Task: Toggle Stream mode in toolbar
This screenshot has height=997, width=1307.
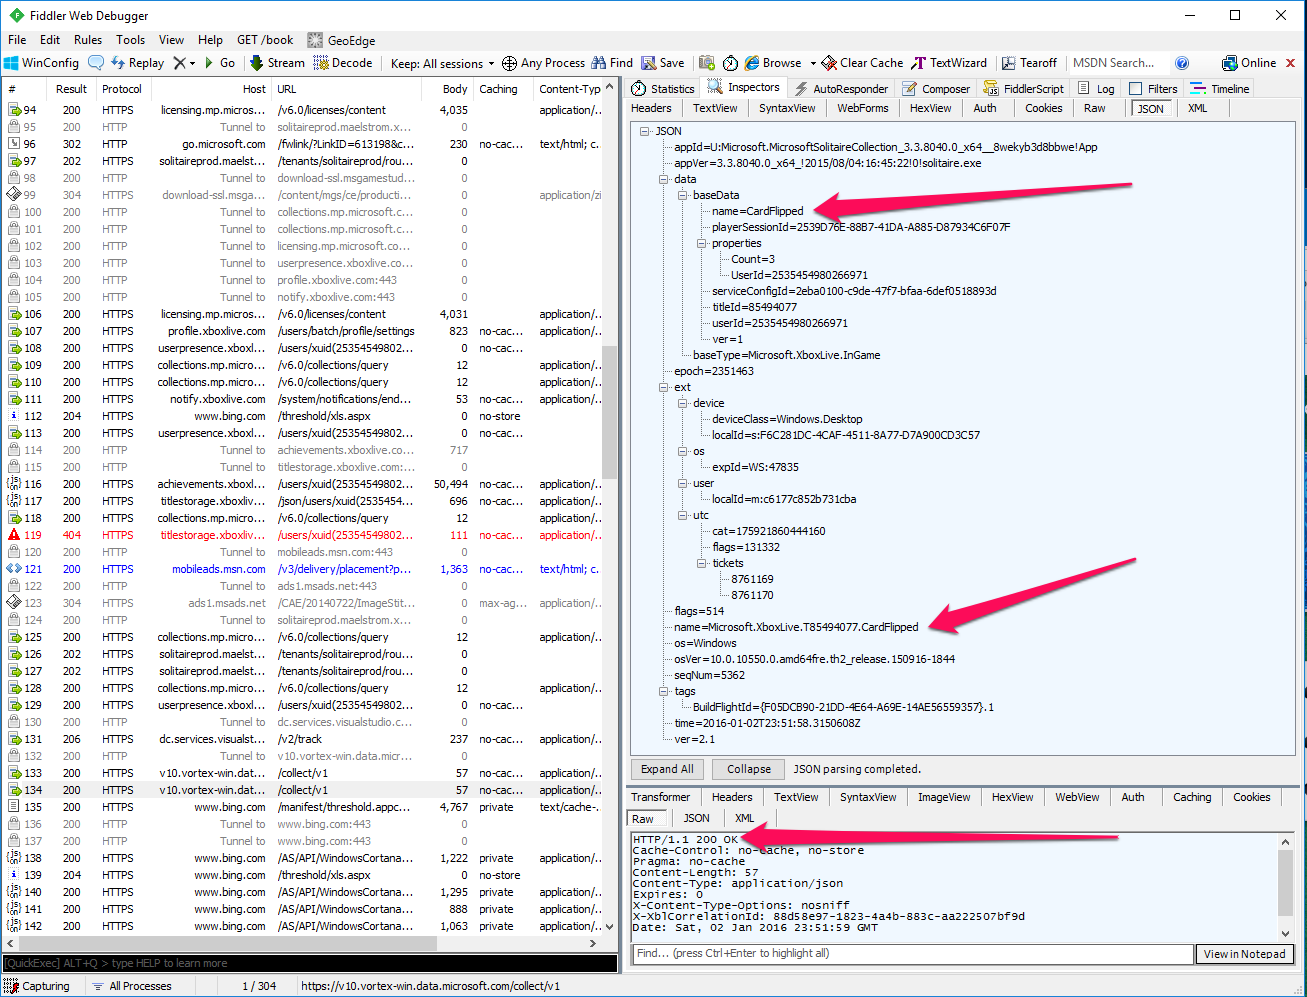Action: (277, 63)
